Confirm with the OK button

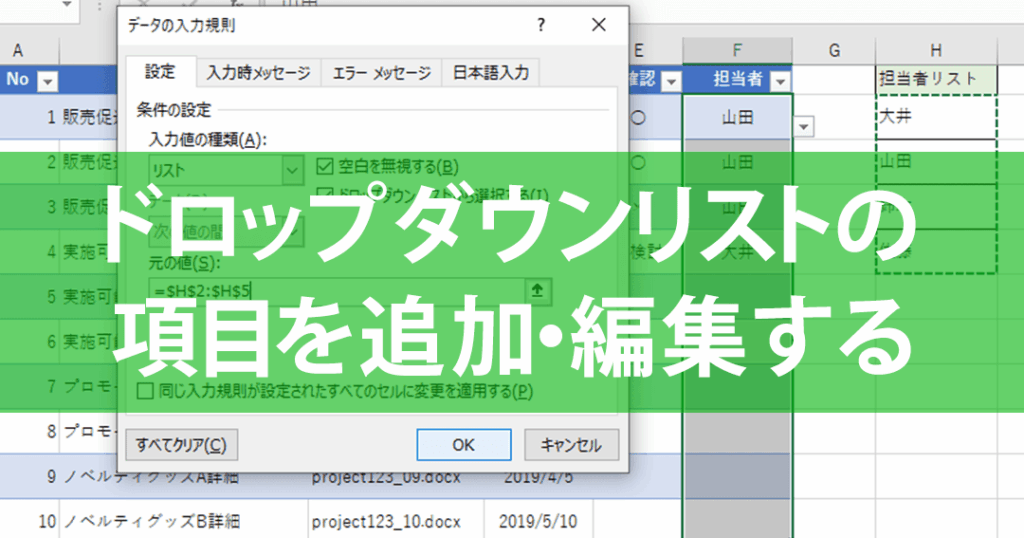coord(464,445)
